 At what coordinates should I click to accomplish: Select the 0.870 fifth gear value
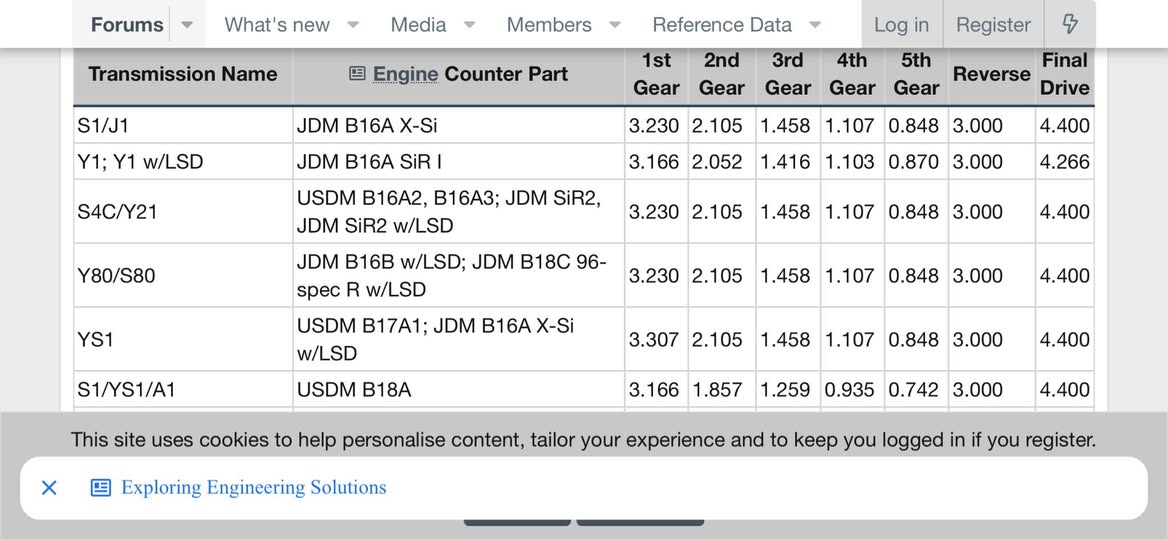coord(916,162)
